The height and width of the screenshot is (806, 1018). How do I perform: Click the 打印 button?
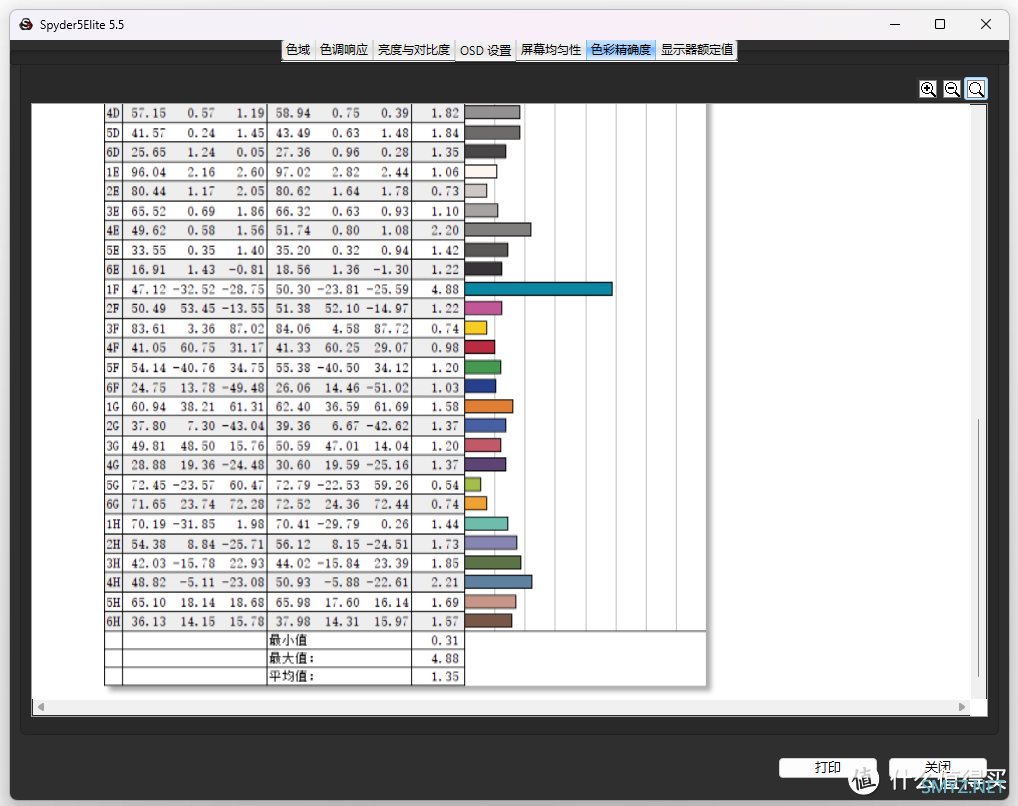tap(828, 768)
